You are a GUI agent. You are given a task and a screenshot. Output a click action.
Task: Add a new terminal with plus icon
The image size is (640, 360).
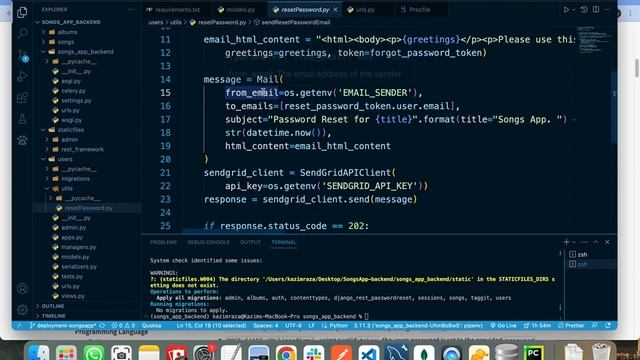point(566,242)
